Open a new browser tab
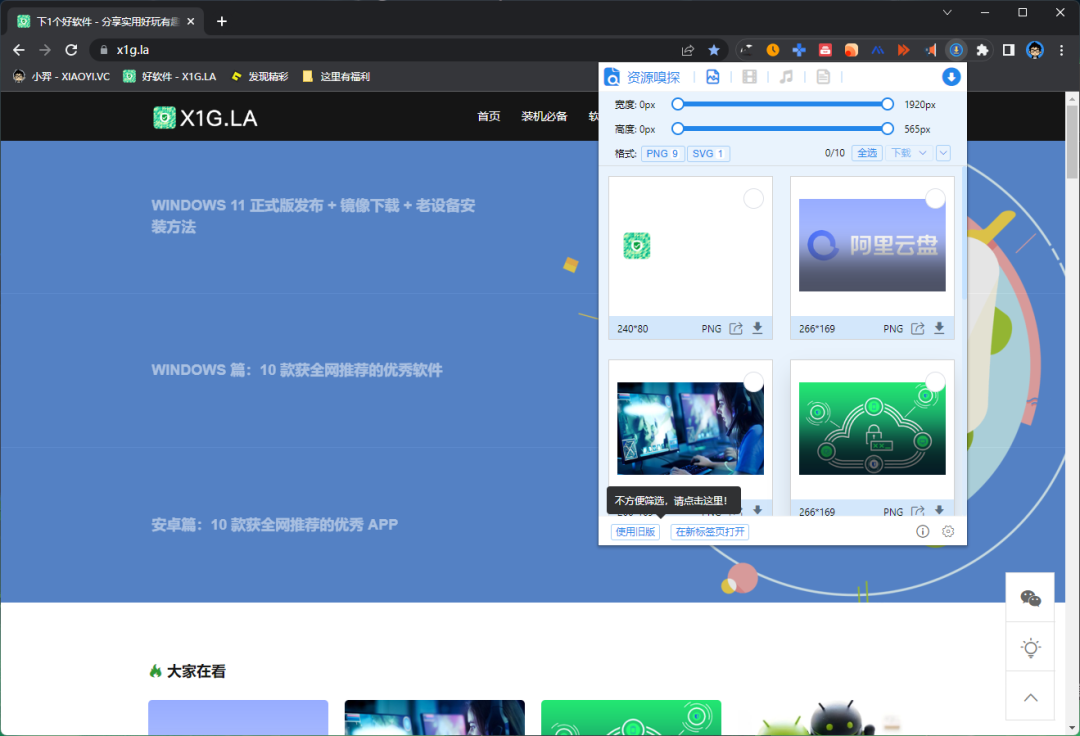This screenshot has height=736, width=1080. coord(222,21)
